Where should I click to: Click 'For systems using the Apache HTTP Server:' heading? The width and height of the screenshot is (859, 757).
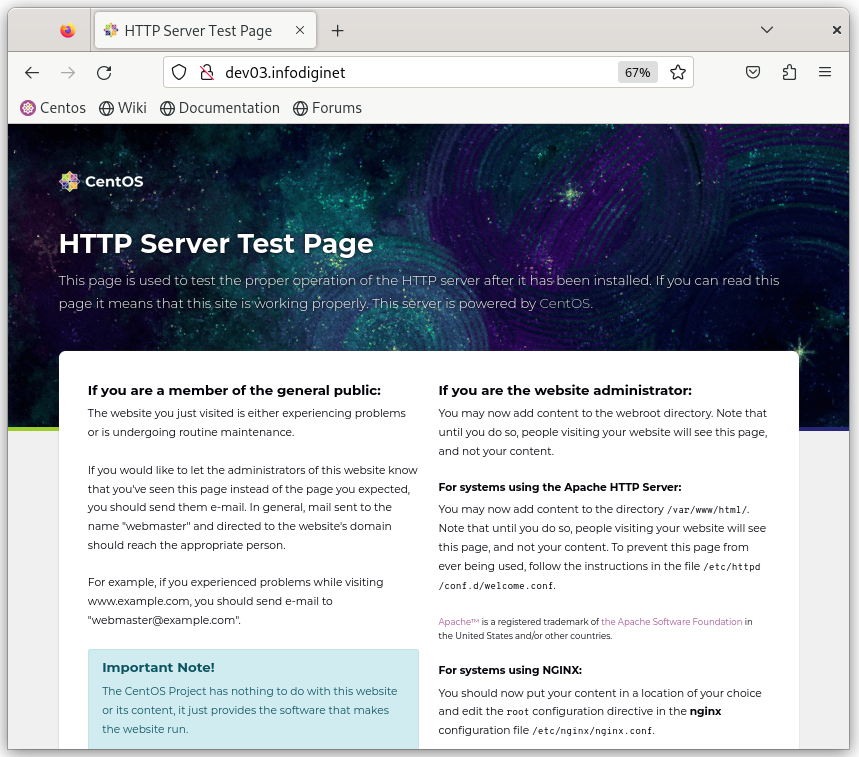(x=560, y=487)
